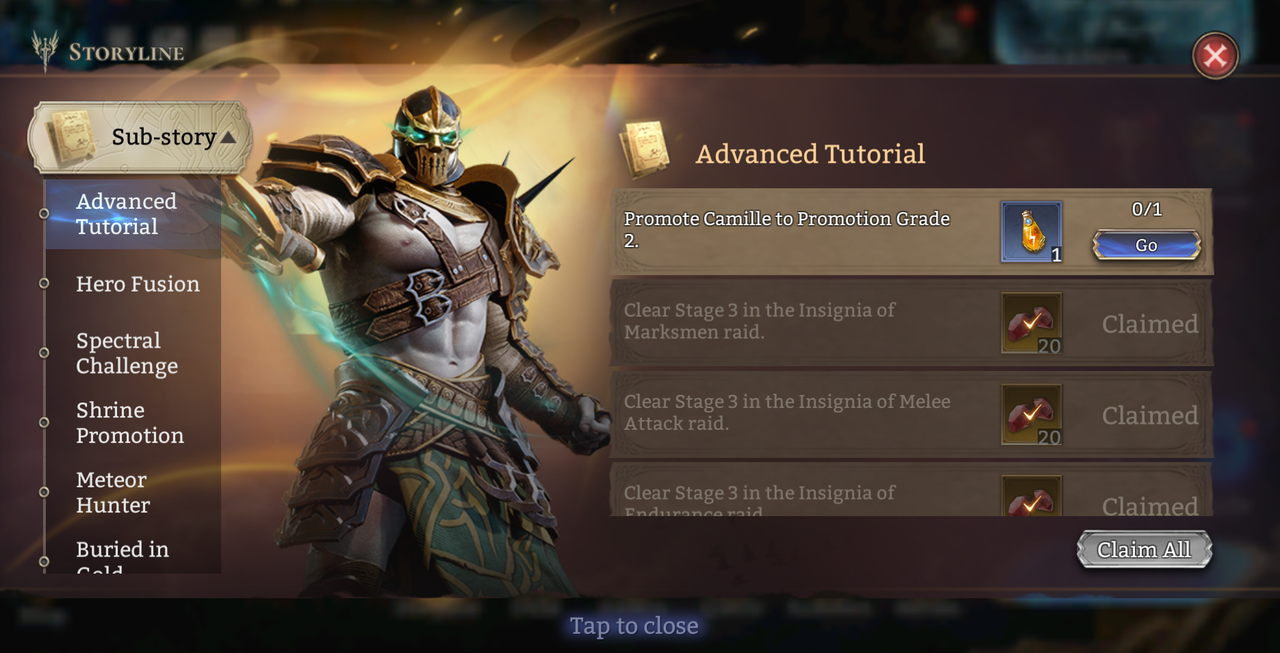
Task: Tap the Tap to close text
Action: [x=634, y=626]
